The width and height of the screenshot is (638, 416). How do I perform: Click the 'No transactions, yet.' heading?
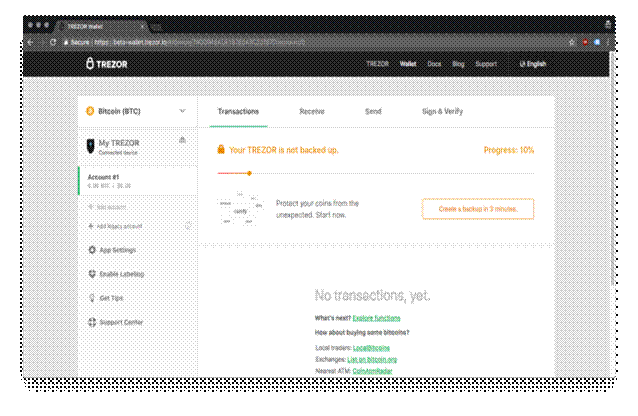click(372, 295)
